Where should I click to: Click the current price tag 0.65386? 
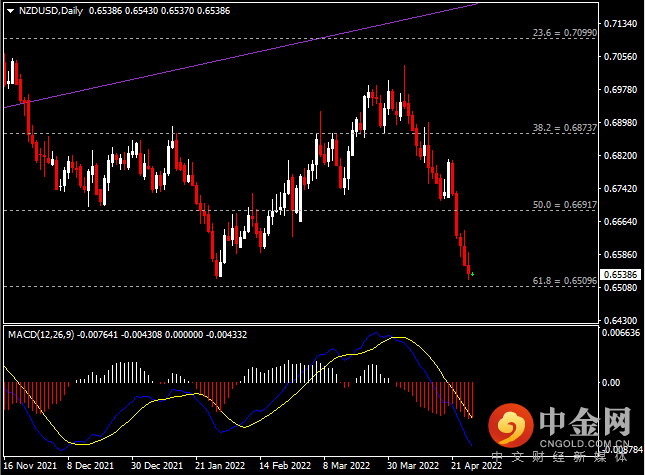pos(620,274)
